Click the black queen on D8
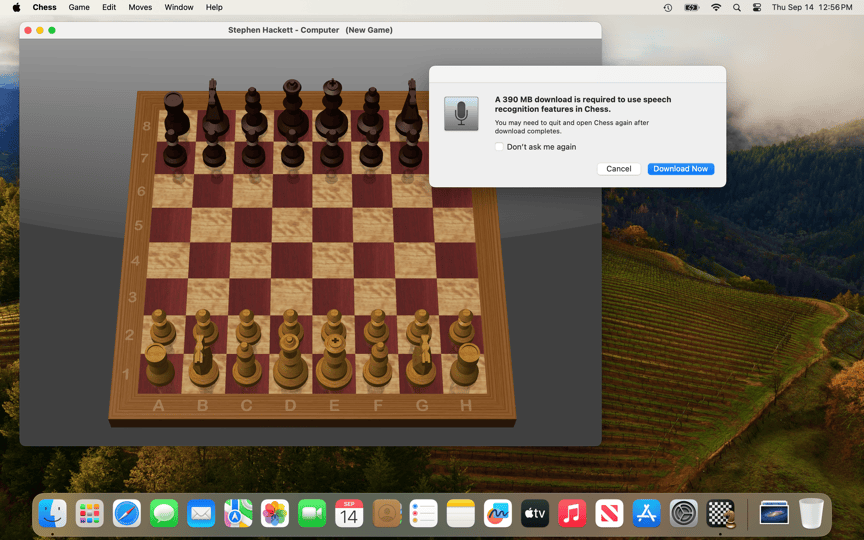The width and height of the screenshot is (864, 540). tap(292, 110)
